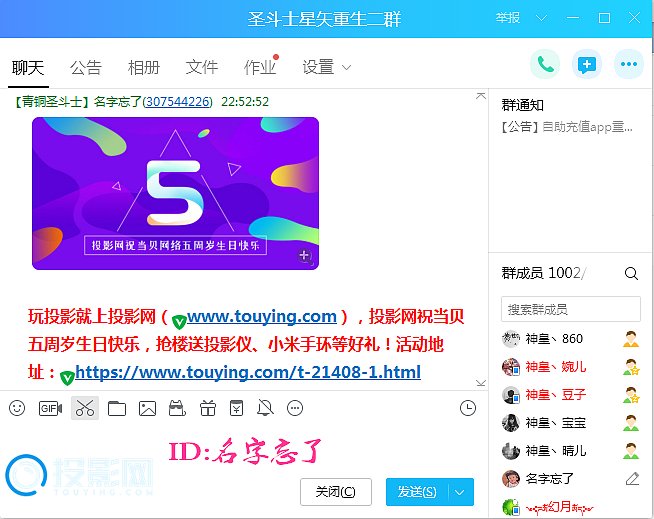Open the www.touying.com link

(262, 317)
